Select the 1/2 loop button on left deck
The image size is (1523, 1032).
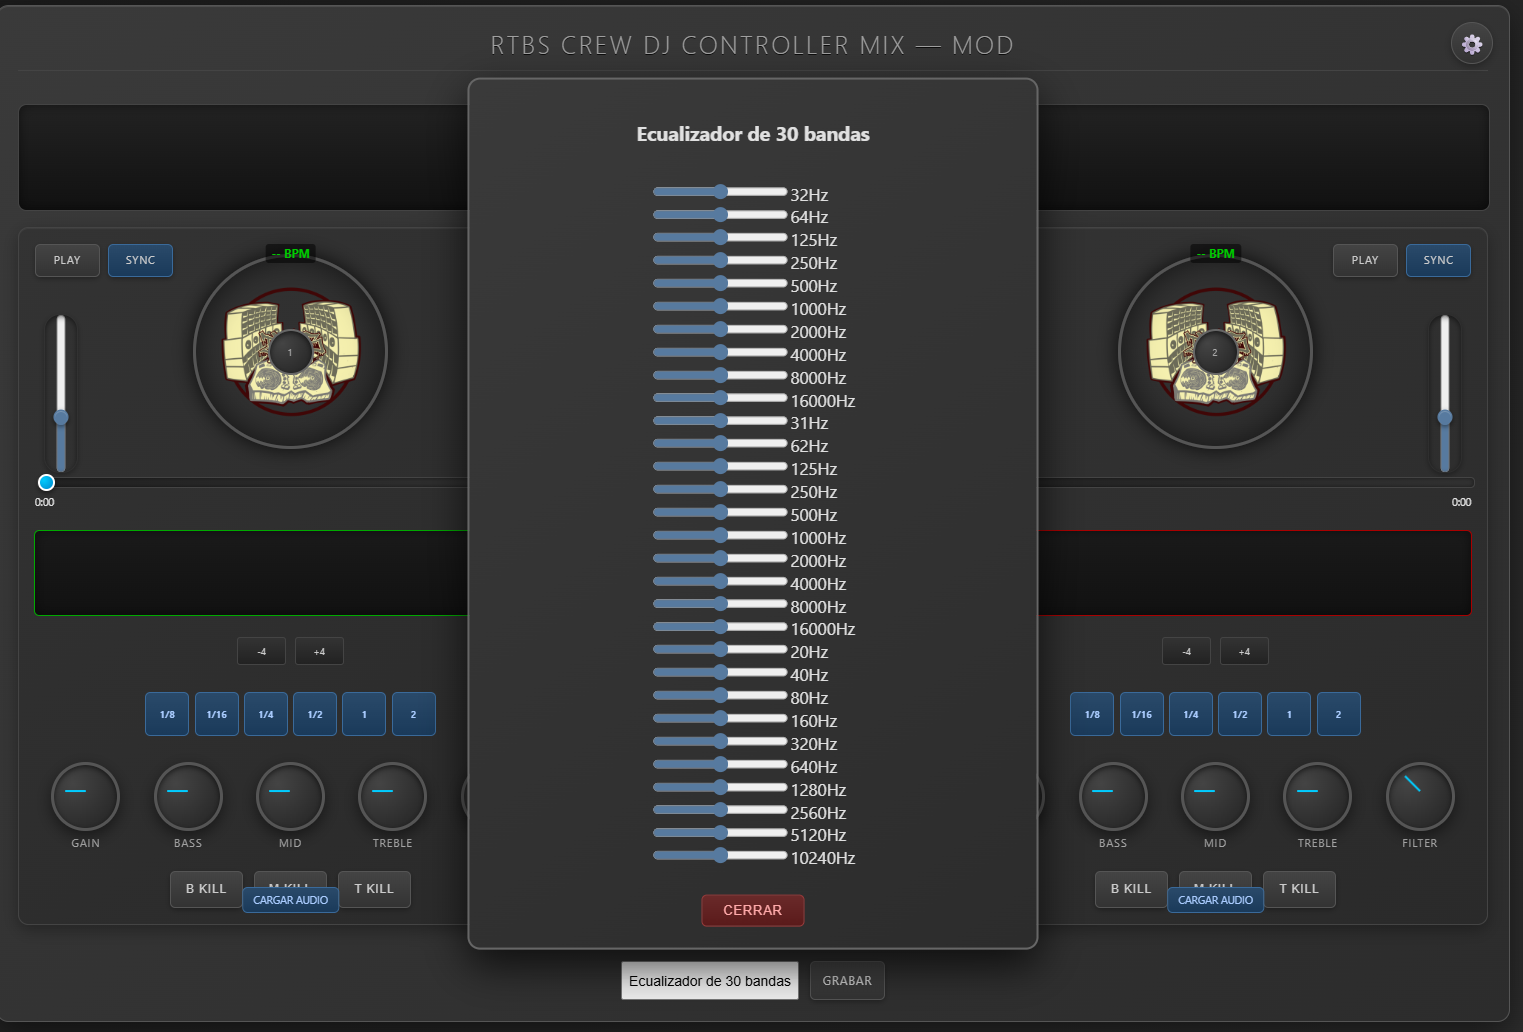pyautogui.click(x=315, y=713)
